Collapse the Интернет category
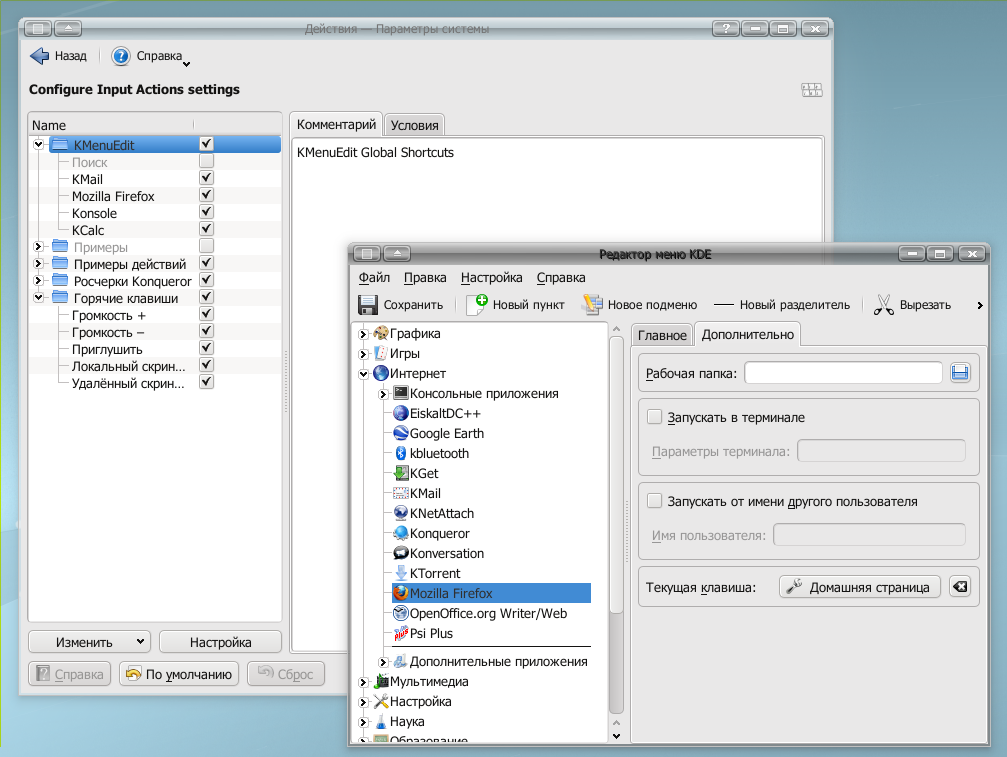The height and width of the screenshot is (757, 1007). coord(363,374)
